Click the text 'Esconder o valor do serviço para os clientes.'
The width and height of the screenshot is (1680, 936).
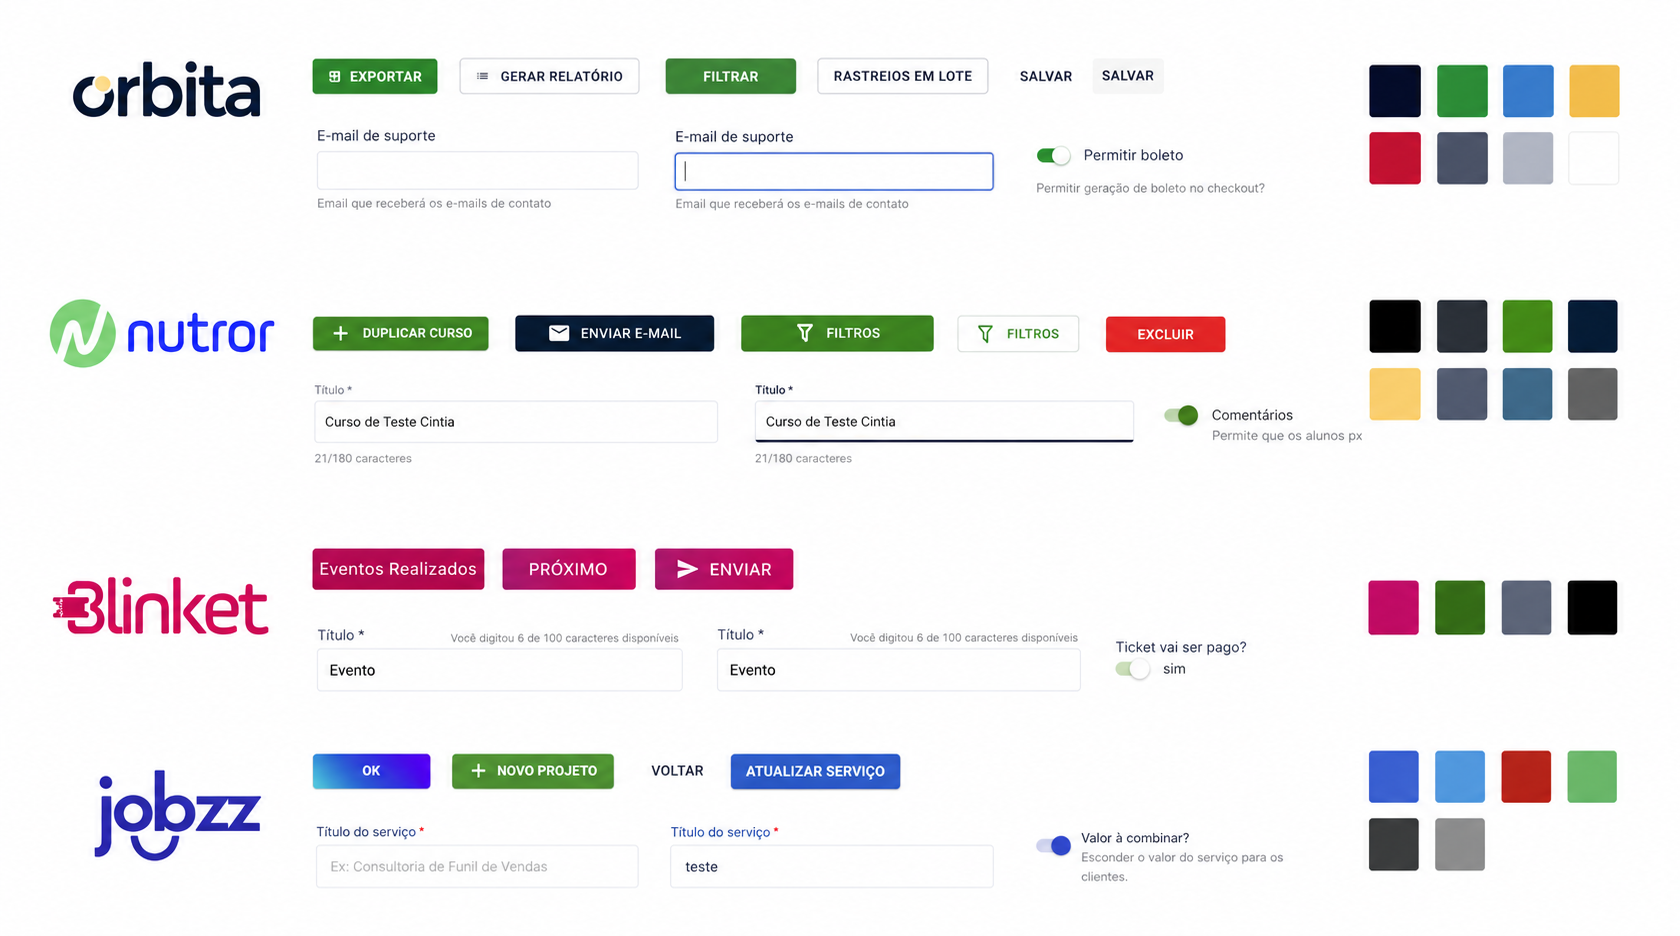1182,867
